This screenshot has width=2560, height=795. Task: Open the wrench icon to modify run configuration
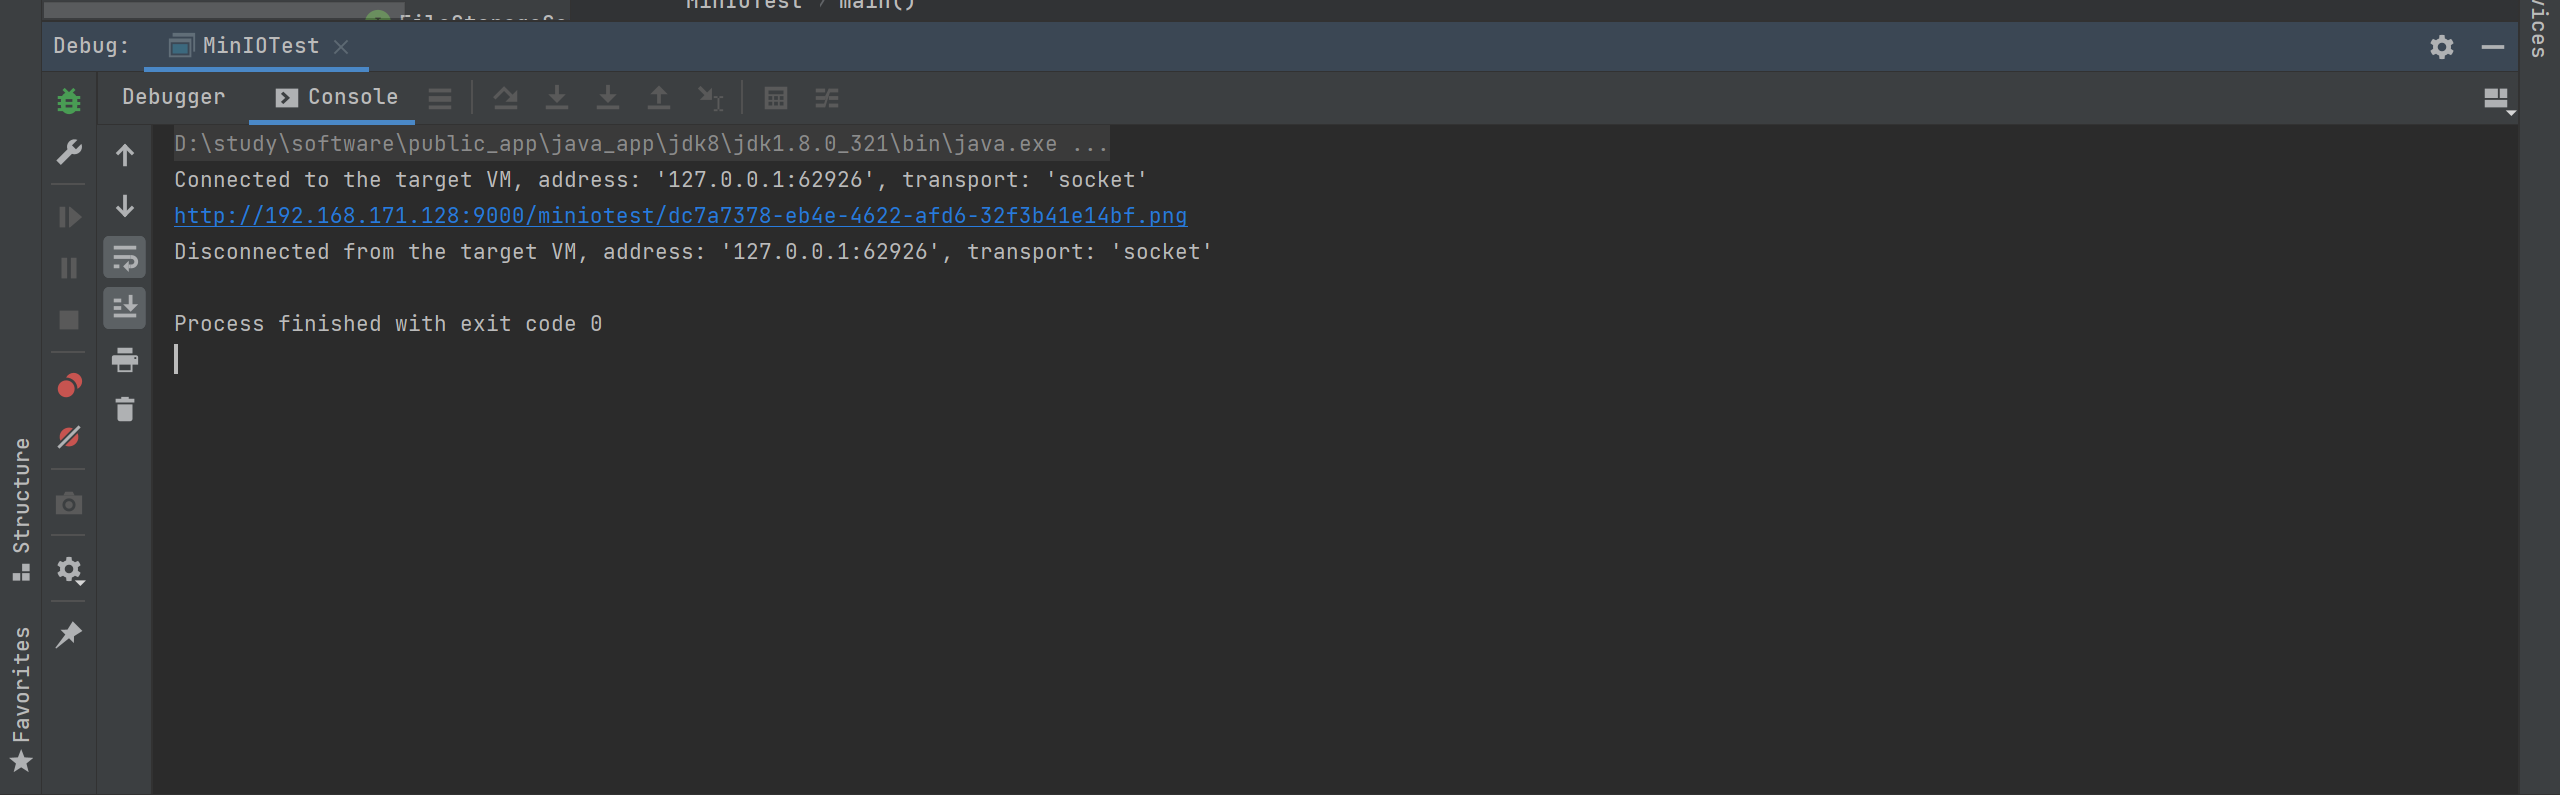[x=69, y=152]
